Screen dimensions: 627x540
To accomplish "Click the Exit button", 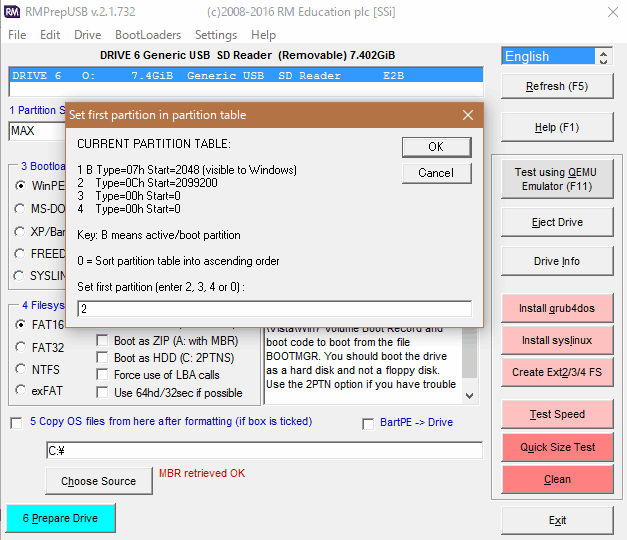I will click(x=557, y=520).
